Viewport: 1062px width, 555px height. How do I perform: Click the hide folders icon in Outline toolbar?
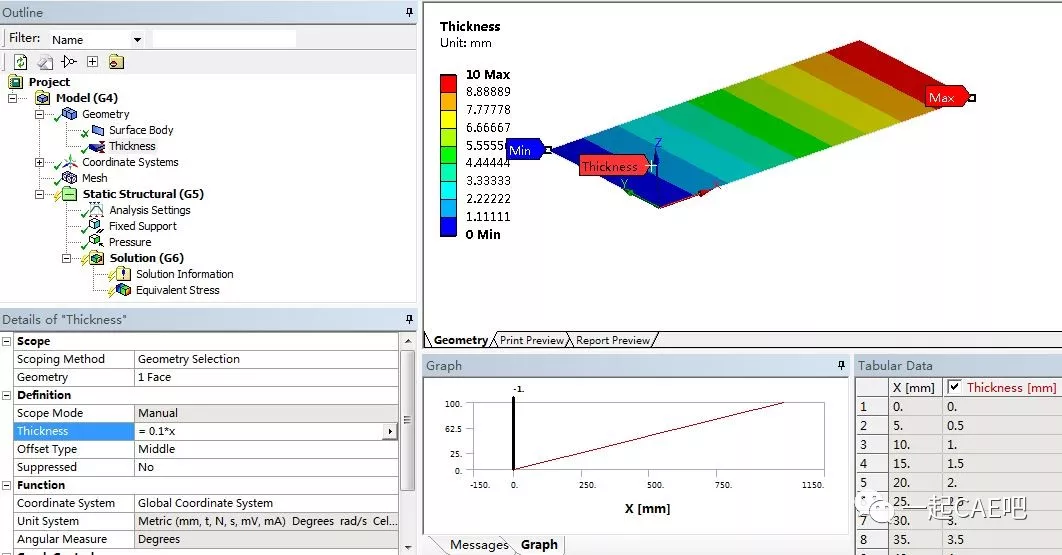tap(116, 62)
